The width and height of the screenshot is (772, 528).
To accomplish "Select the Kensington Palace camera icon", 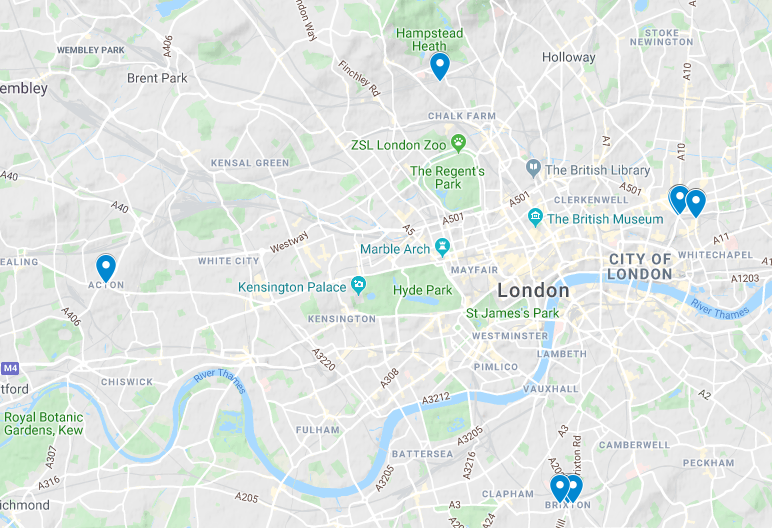I will coord(359,285).
